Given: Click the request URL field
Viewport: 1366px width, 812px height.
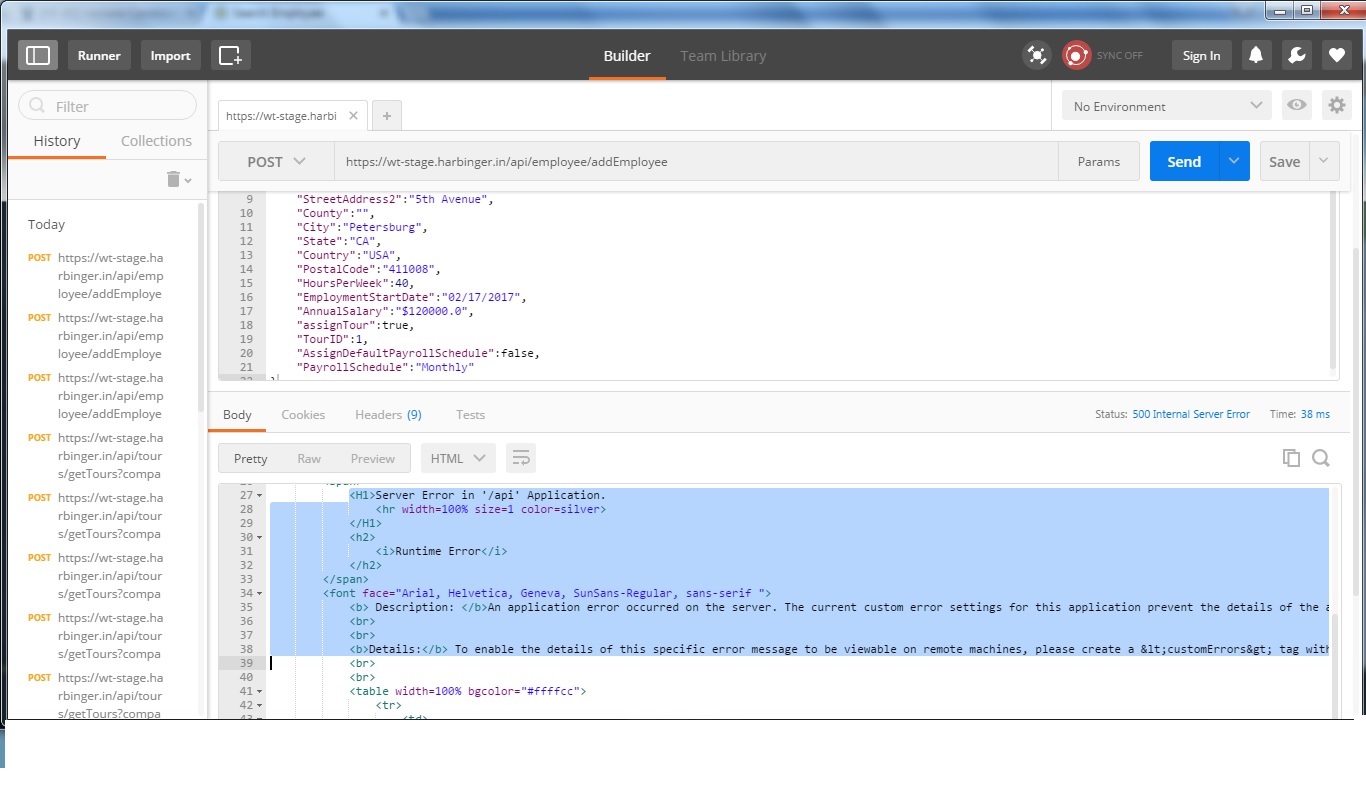Looking at the screenshot, I should [696, 161].
